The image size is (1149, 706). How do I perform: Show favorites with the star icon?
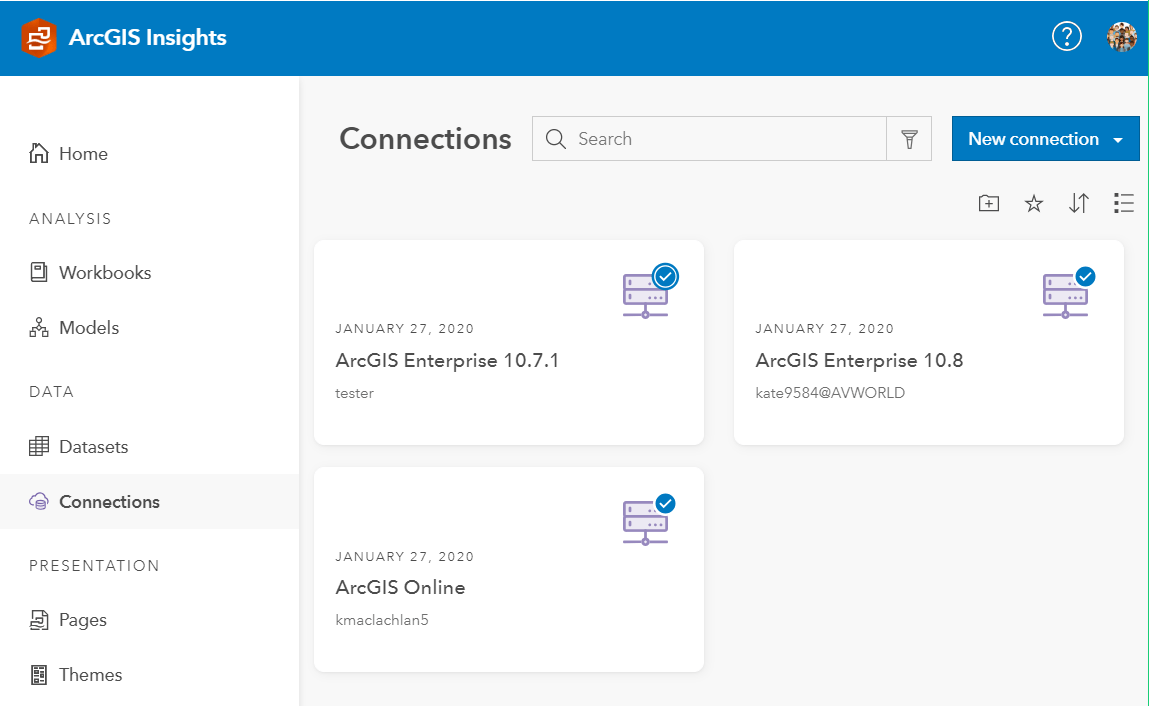tap(1034, 204)
